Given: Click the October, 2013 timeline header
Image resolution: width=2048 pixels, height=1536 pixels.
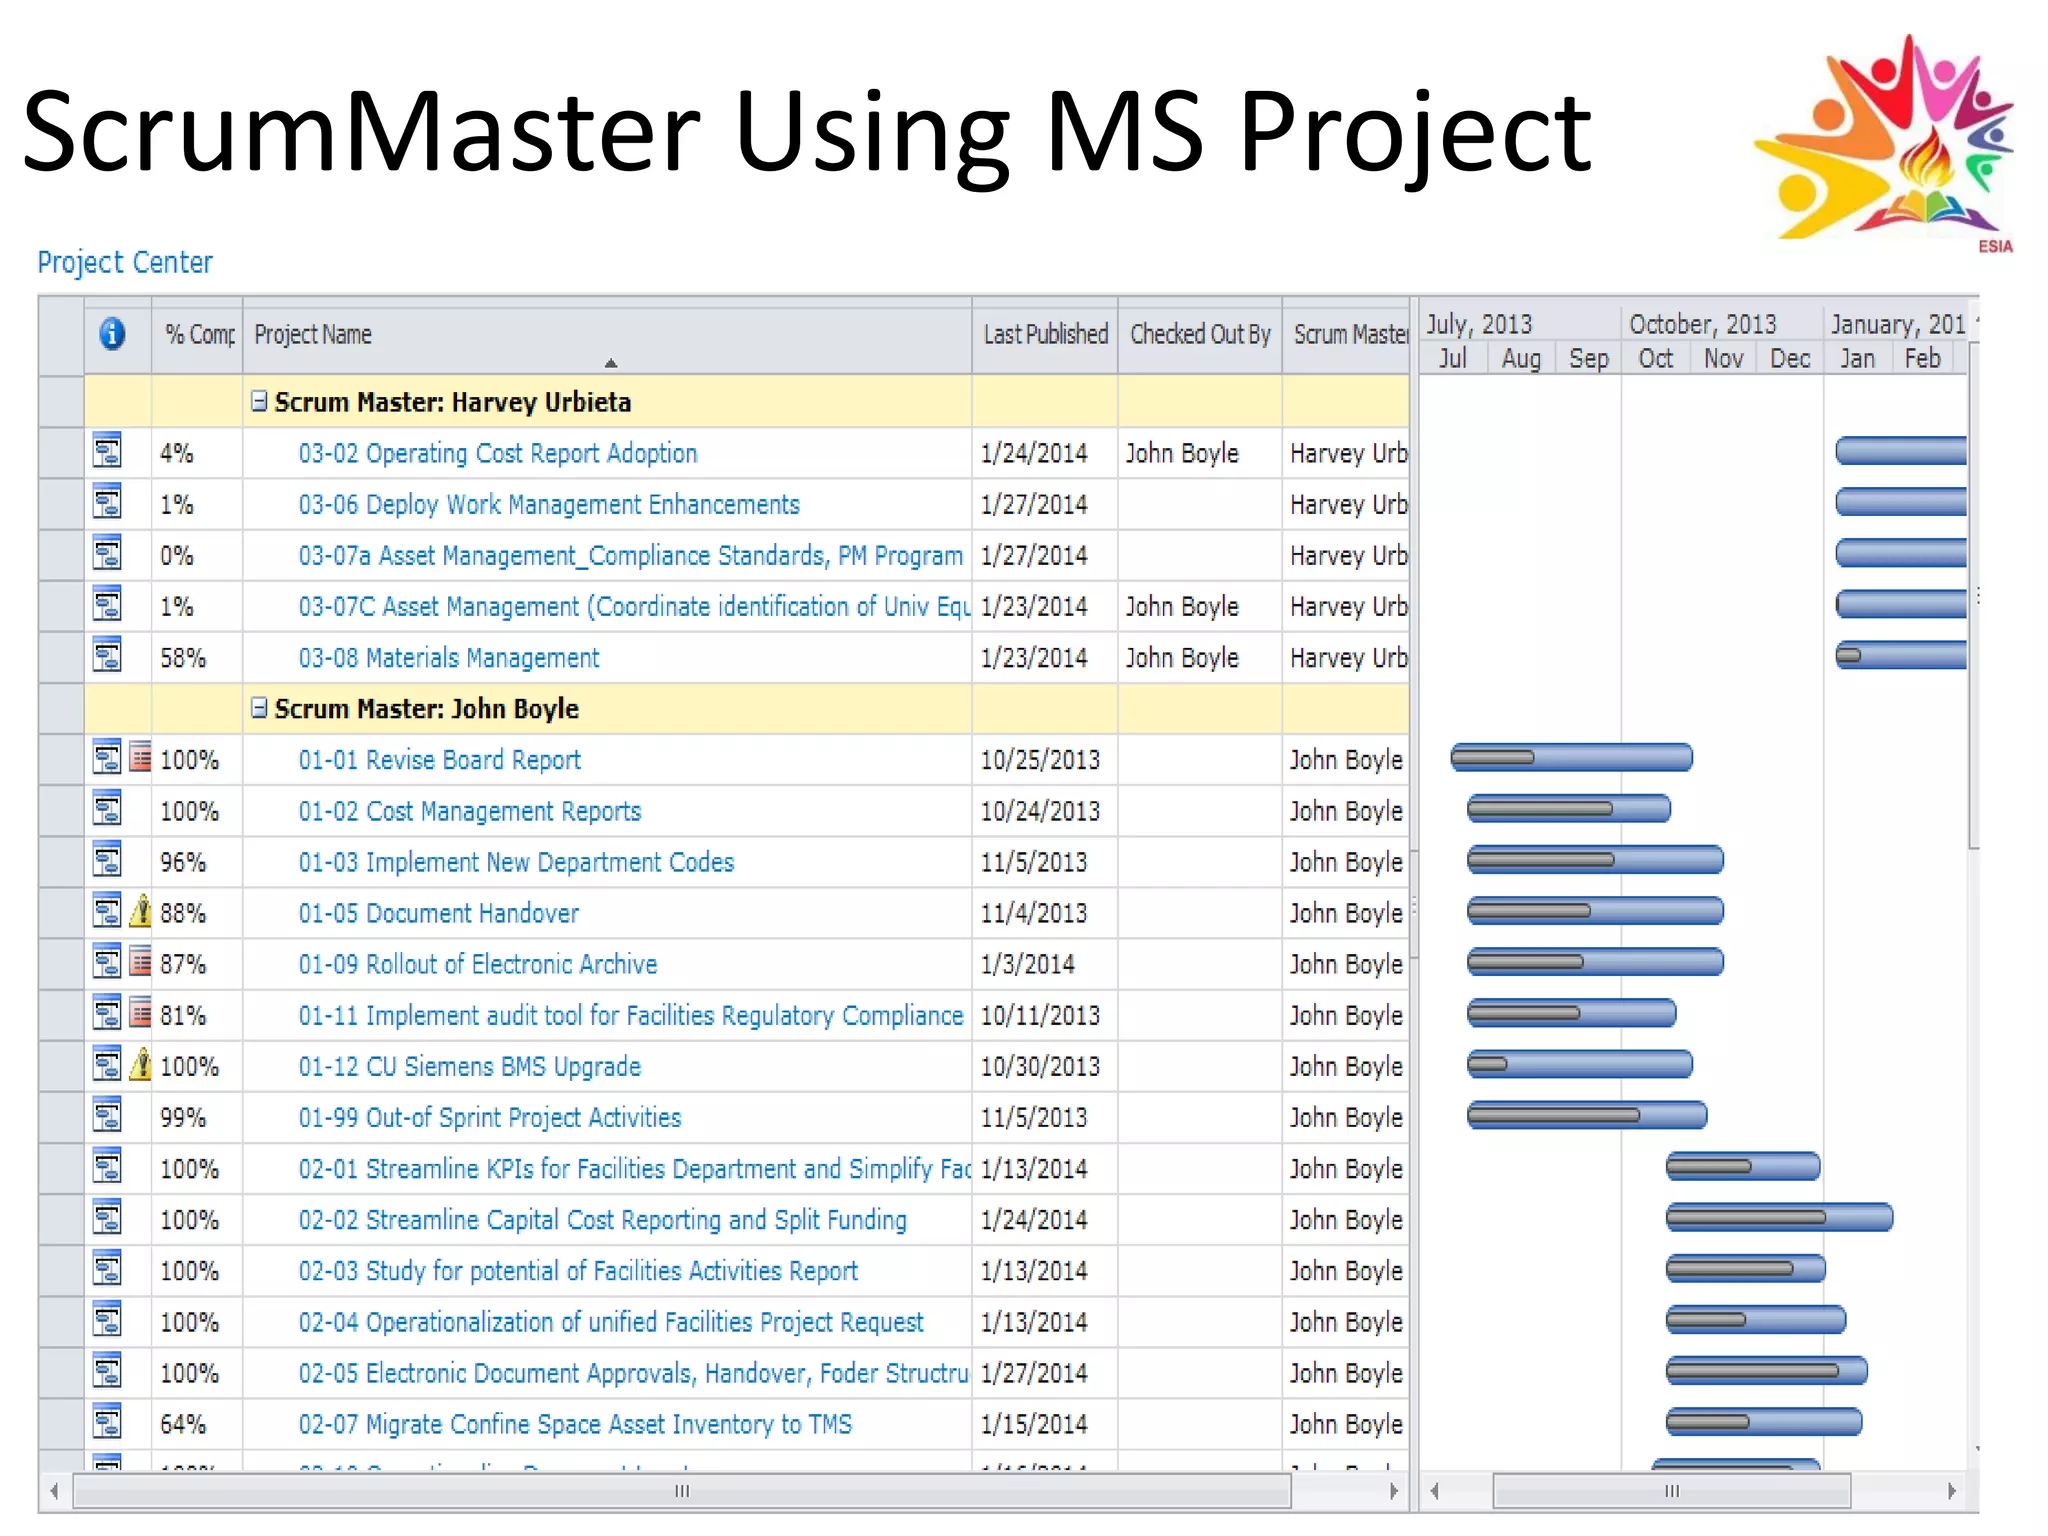Looking at the screenshot, I should click(1702, 324).
